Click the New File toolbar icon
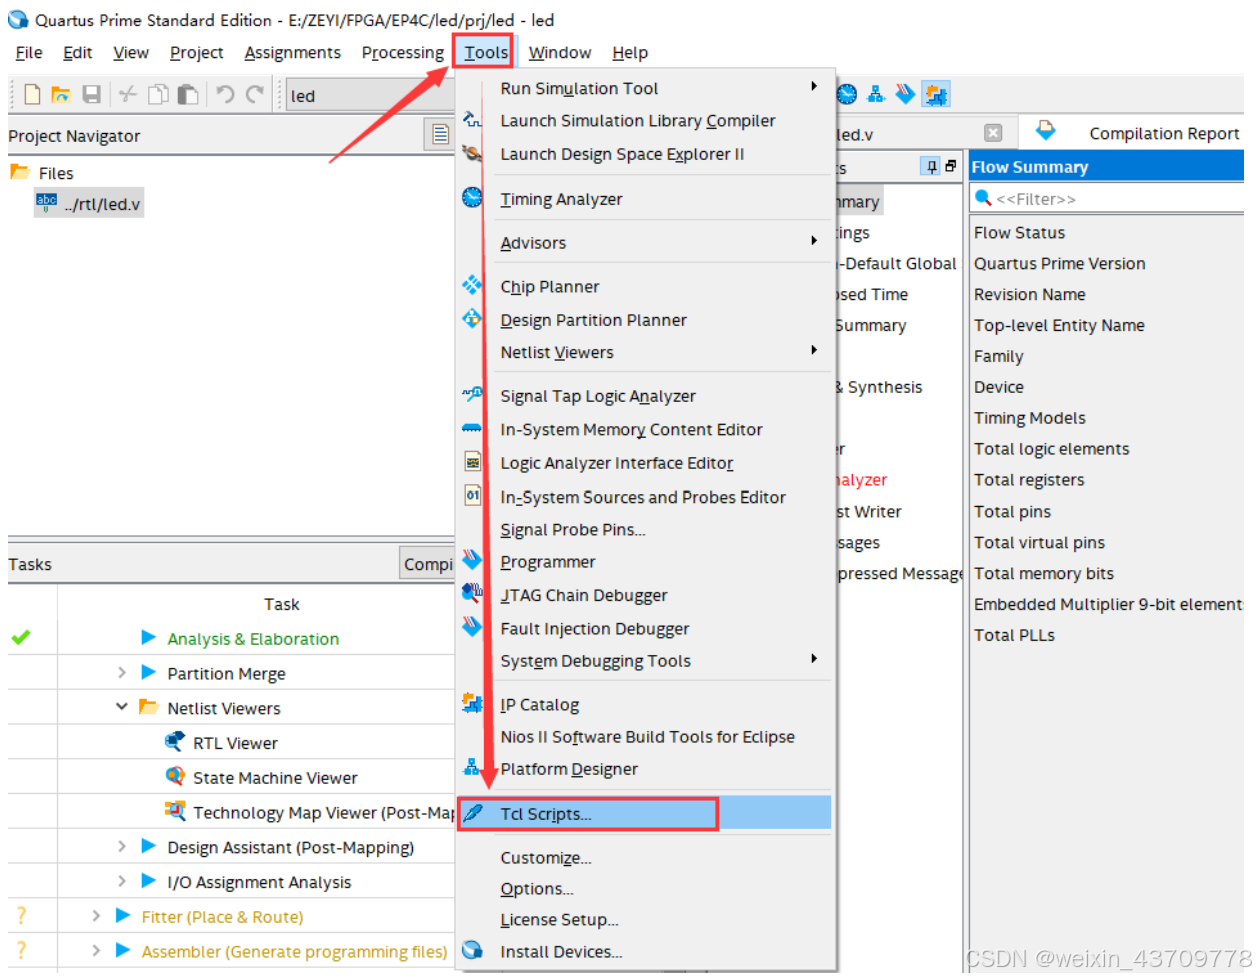This screenshot has width=1256, height=980. (32, 94)
